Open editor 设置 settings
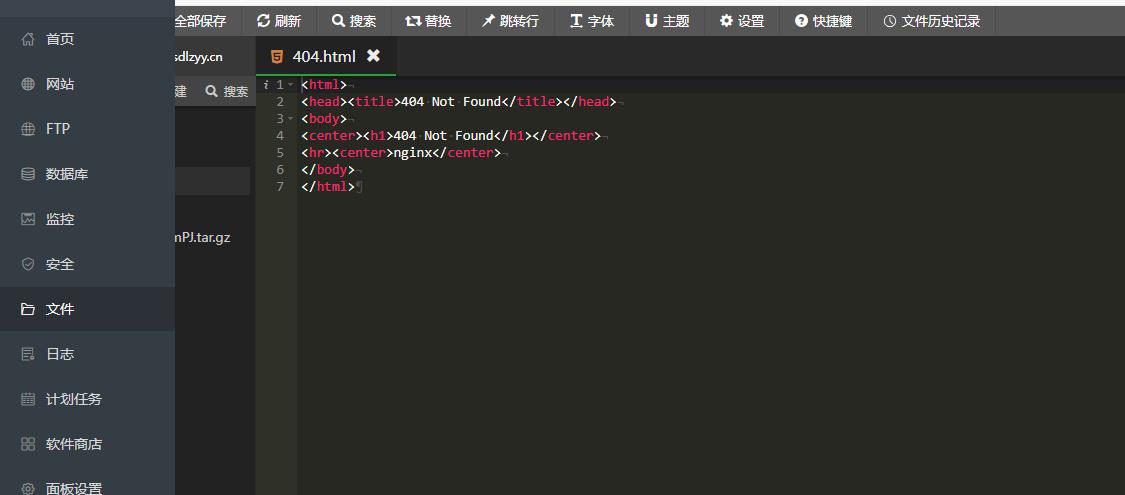This screenshot has width=1125, height=495. pyautogui.click(x=742, y=22)
